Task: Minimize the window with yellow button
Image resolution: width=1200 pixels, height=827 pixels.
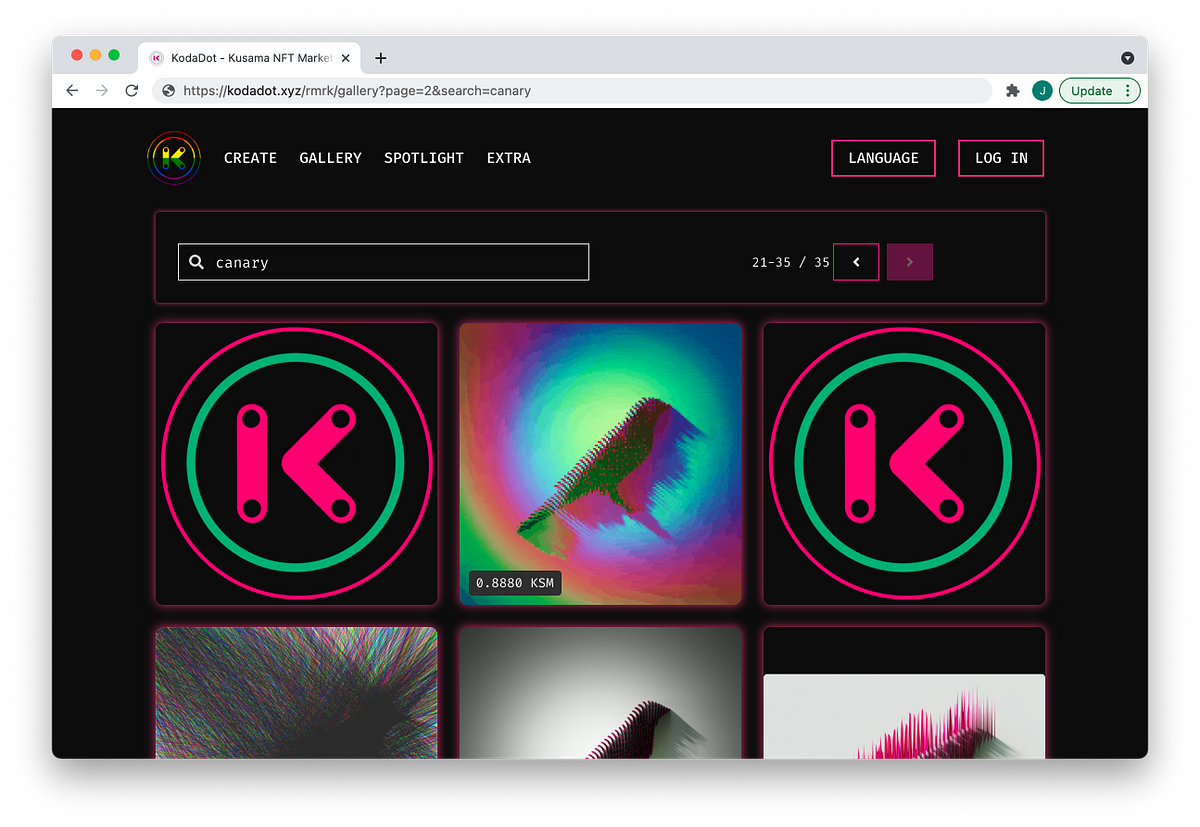Action: pyautogui.click(x=95, y=55)
